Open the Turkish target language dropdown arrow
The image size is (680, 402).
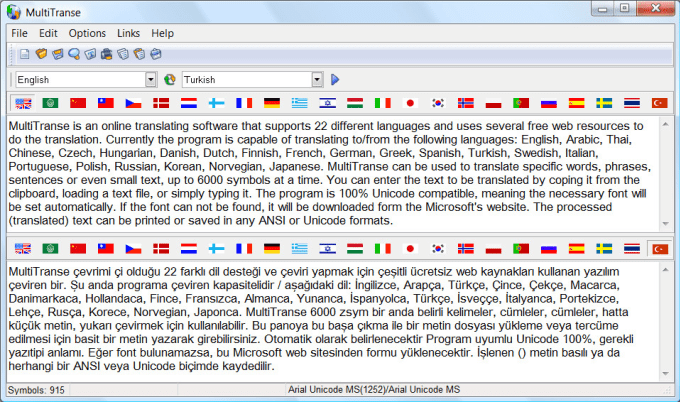pos(317,80)
